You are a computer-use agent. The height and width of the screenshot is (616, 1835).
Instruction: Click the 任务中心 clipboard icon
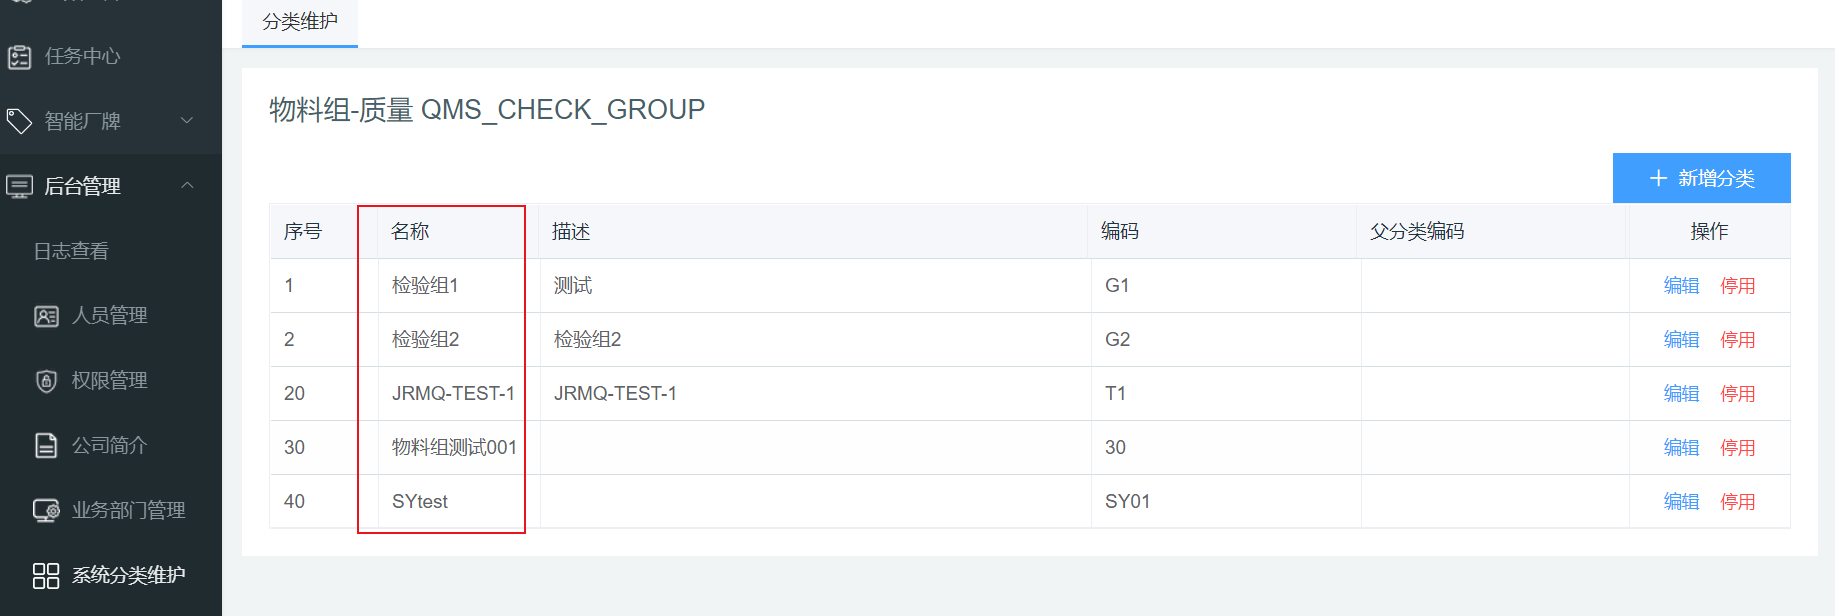click(20, 57)
